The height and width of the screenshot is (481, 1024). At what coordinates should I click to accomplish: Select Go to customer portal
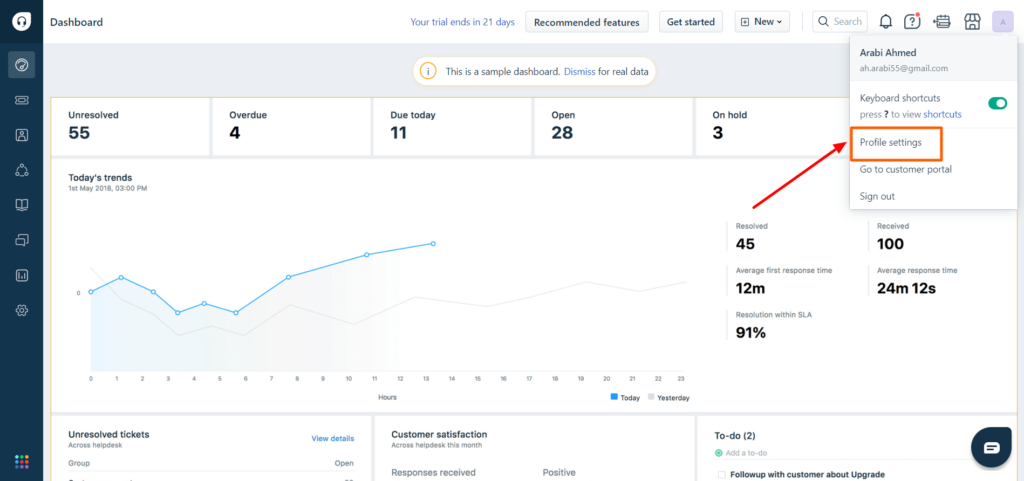click(x=905, y=170)
